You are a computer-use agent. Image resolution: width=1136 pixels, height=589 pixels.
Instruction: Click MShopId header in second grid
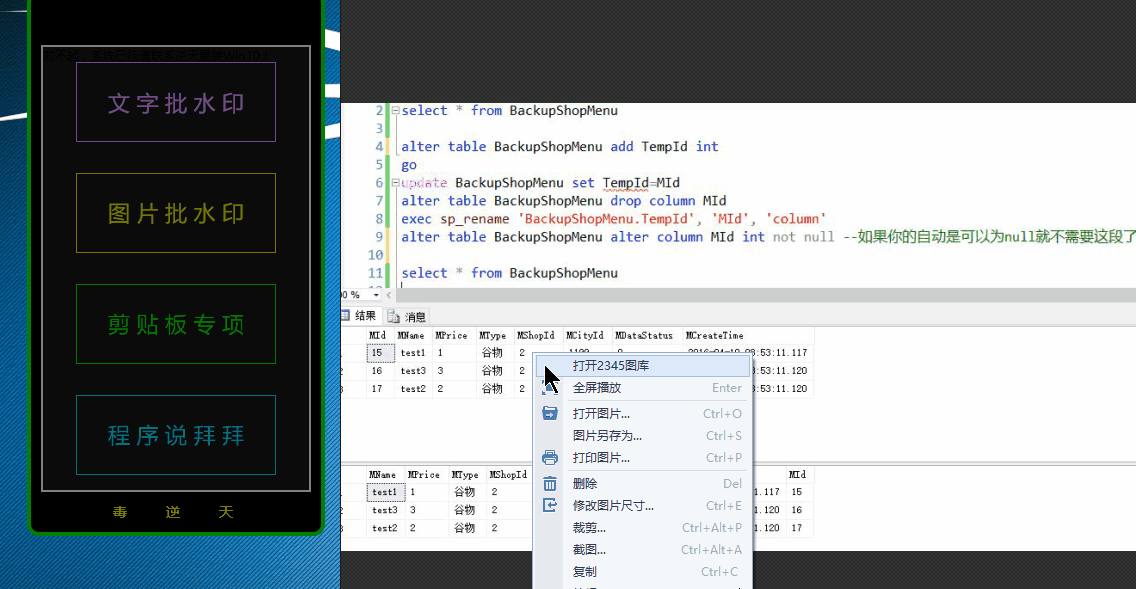[509, 475]
